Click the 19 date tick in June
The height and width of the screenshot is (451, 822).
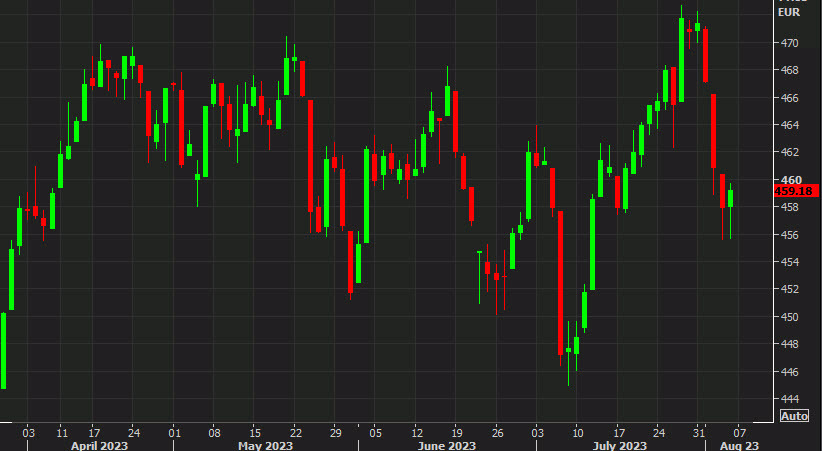point(456,433)
